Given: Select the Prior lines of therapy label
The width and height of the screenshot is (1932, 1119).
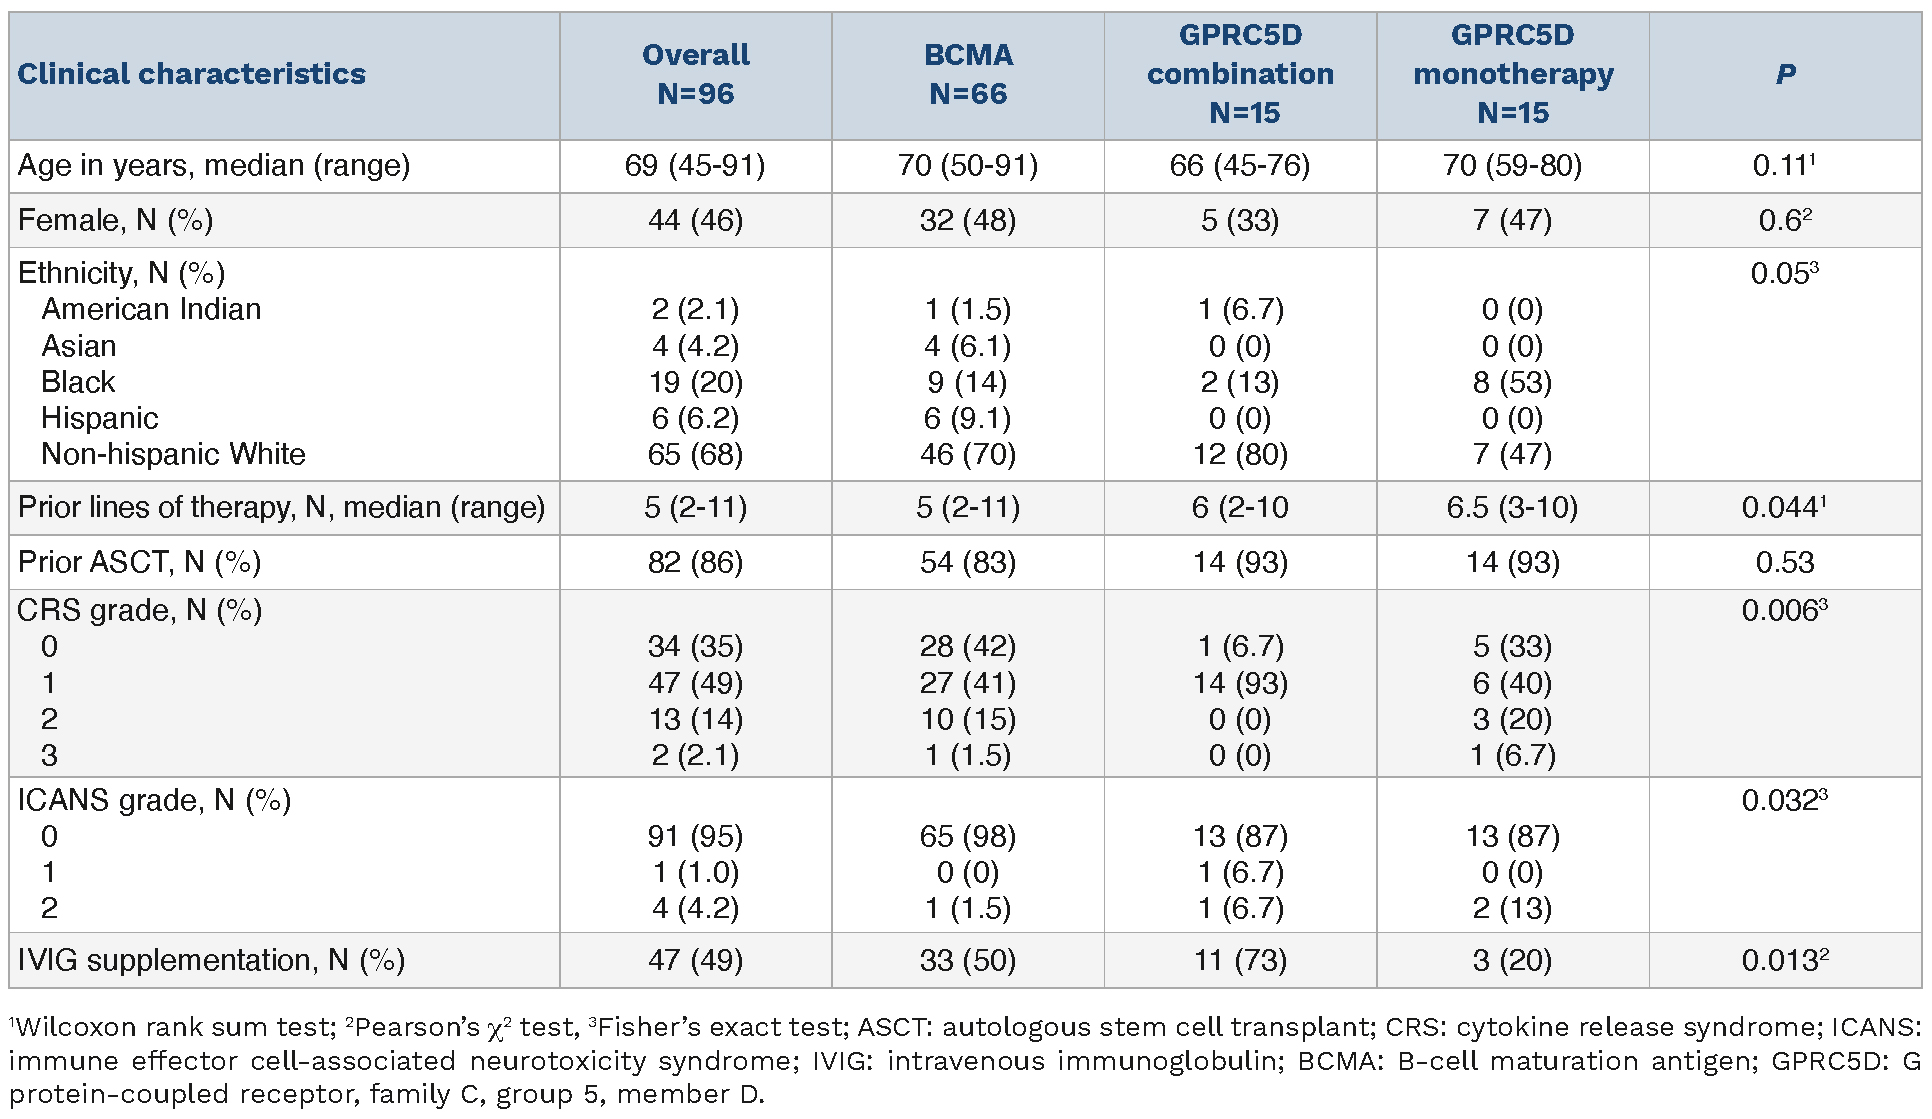Looking at the screenshot, I should pyautogui.click(x=281, y=507).
